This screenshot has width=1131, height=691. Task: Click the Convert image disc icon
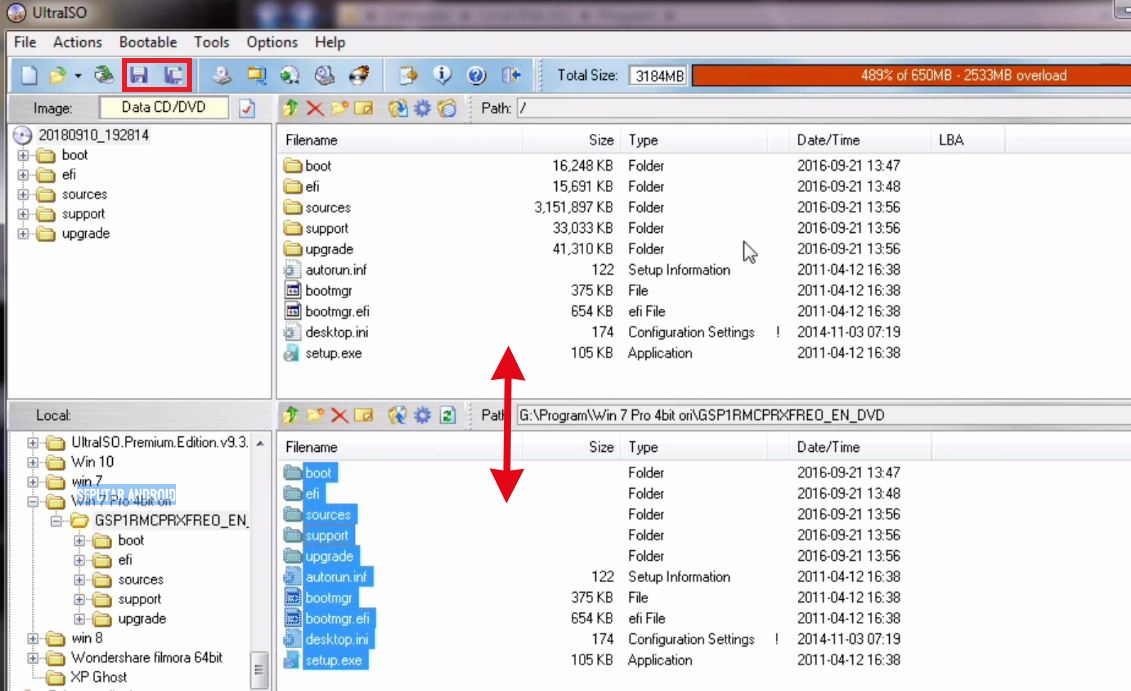pyautogui.click(x=290, y=75)
